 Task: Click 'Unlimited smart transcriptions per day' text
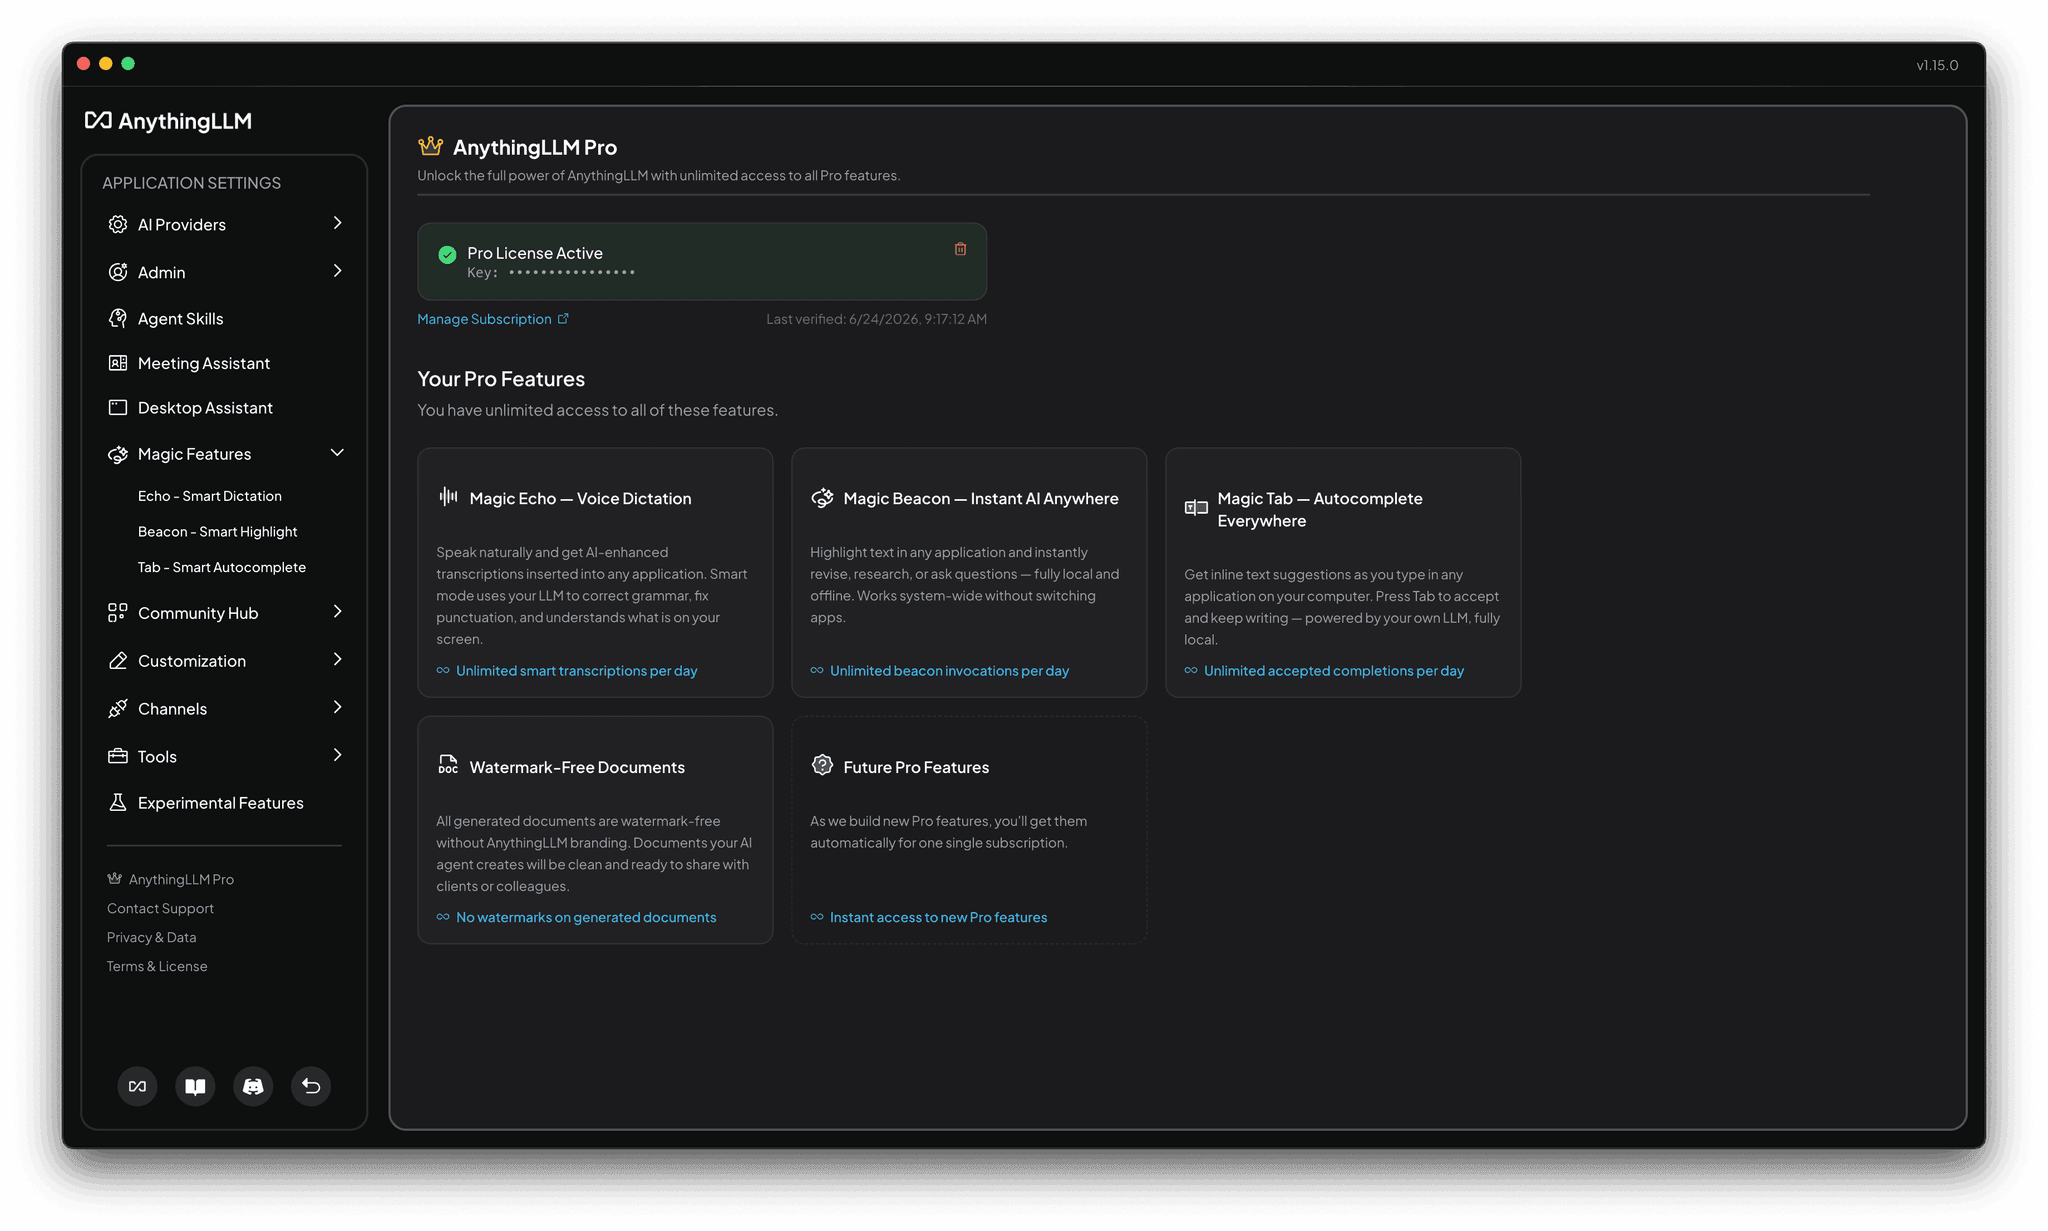[x=577, y=671]
